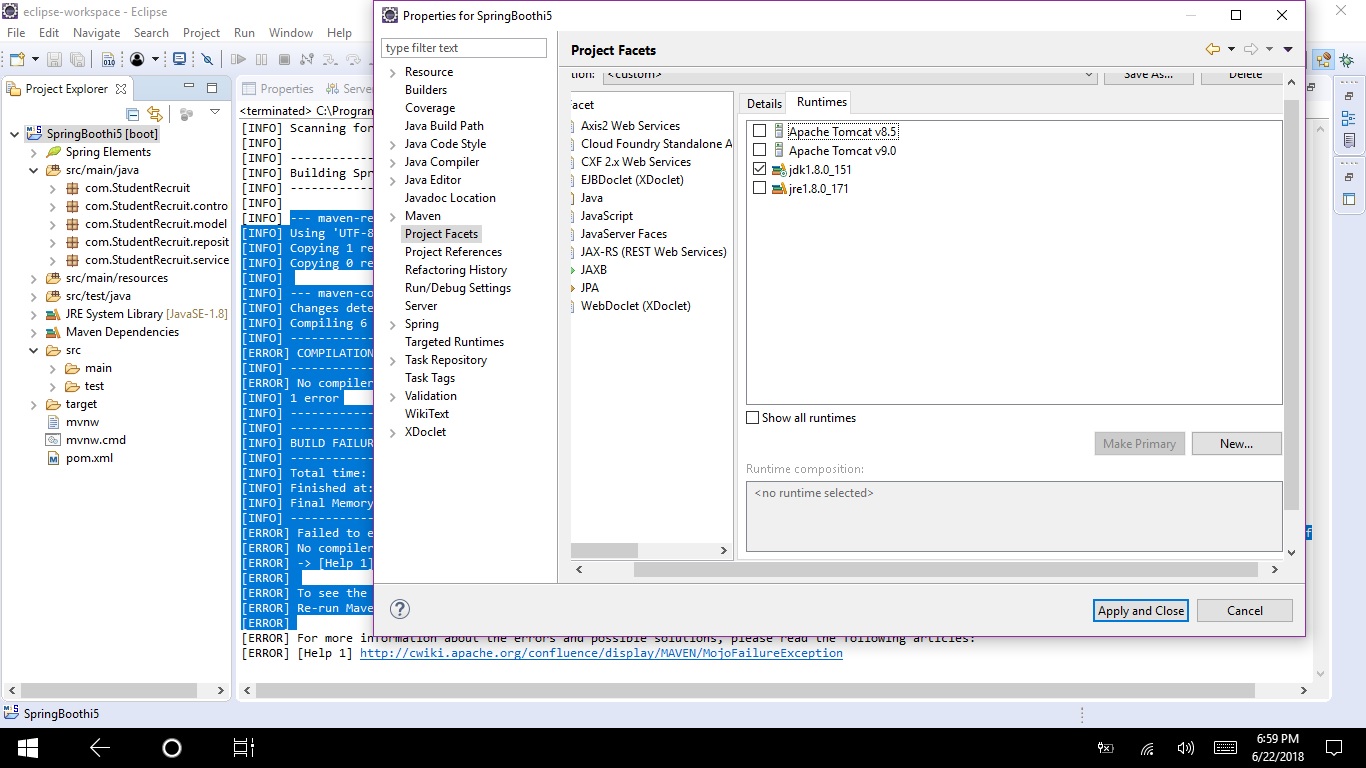1366x768 pixels.
Task: Check the jre1.8.0_171 runtime
Action: pos(760,188)
